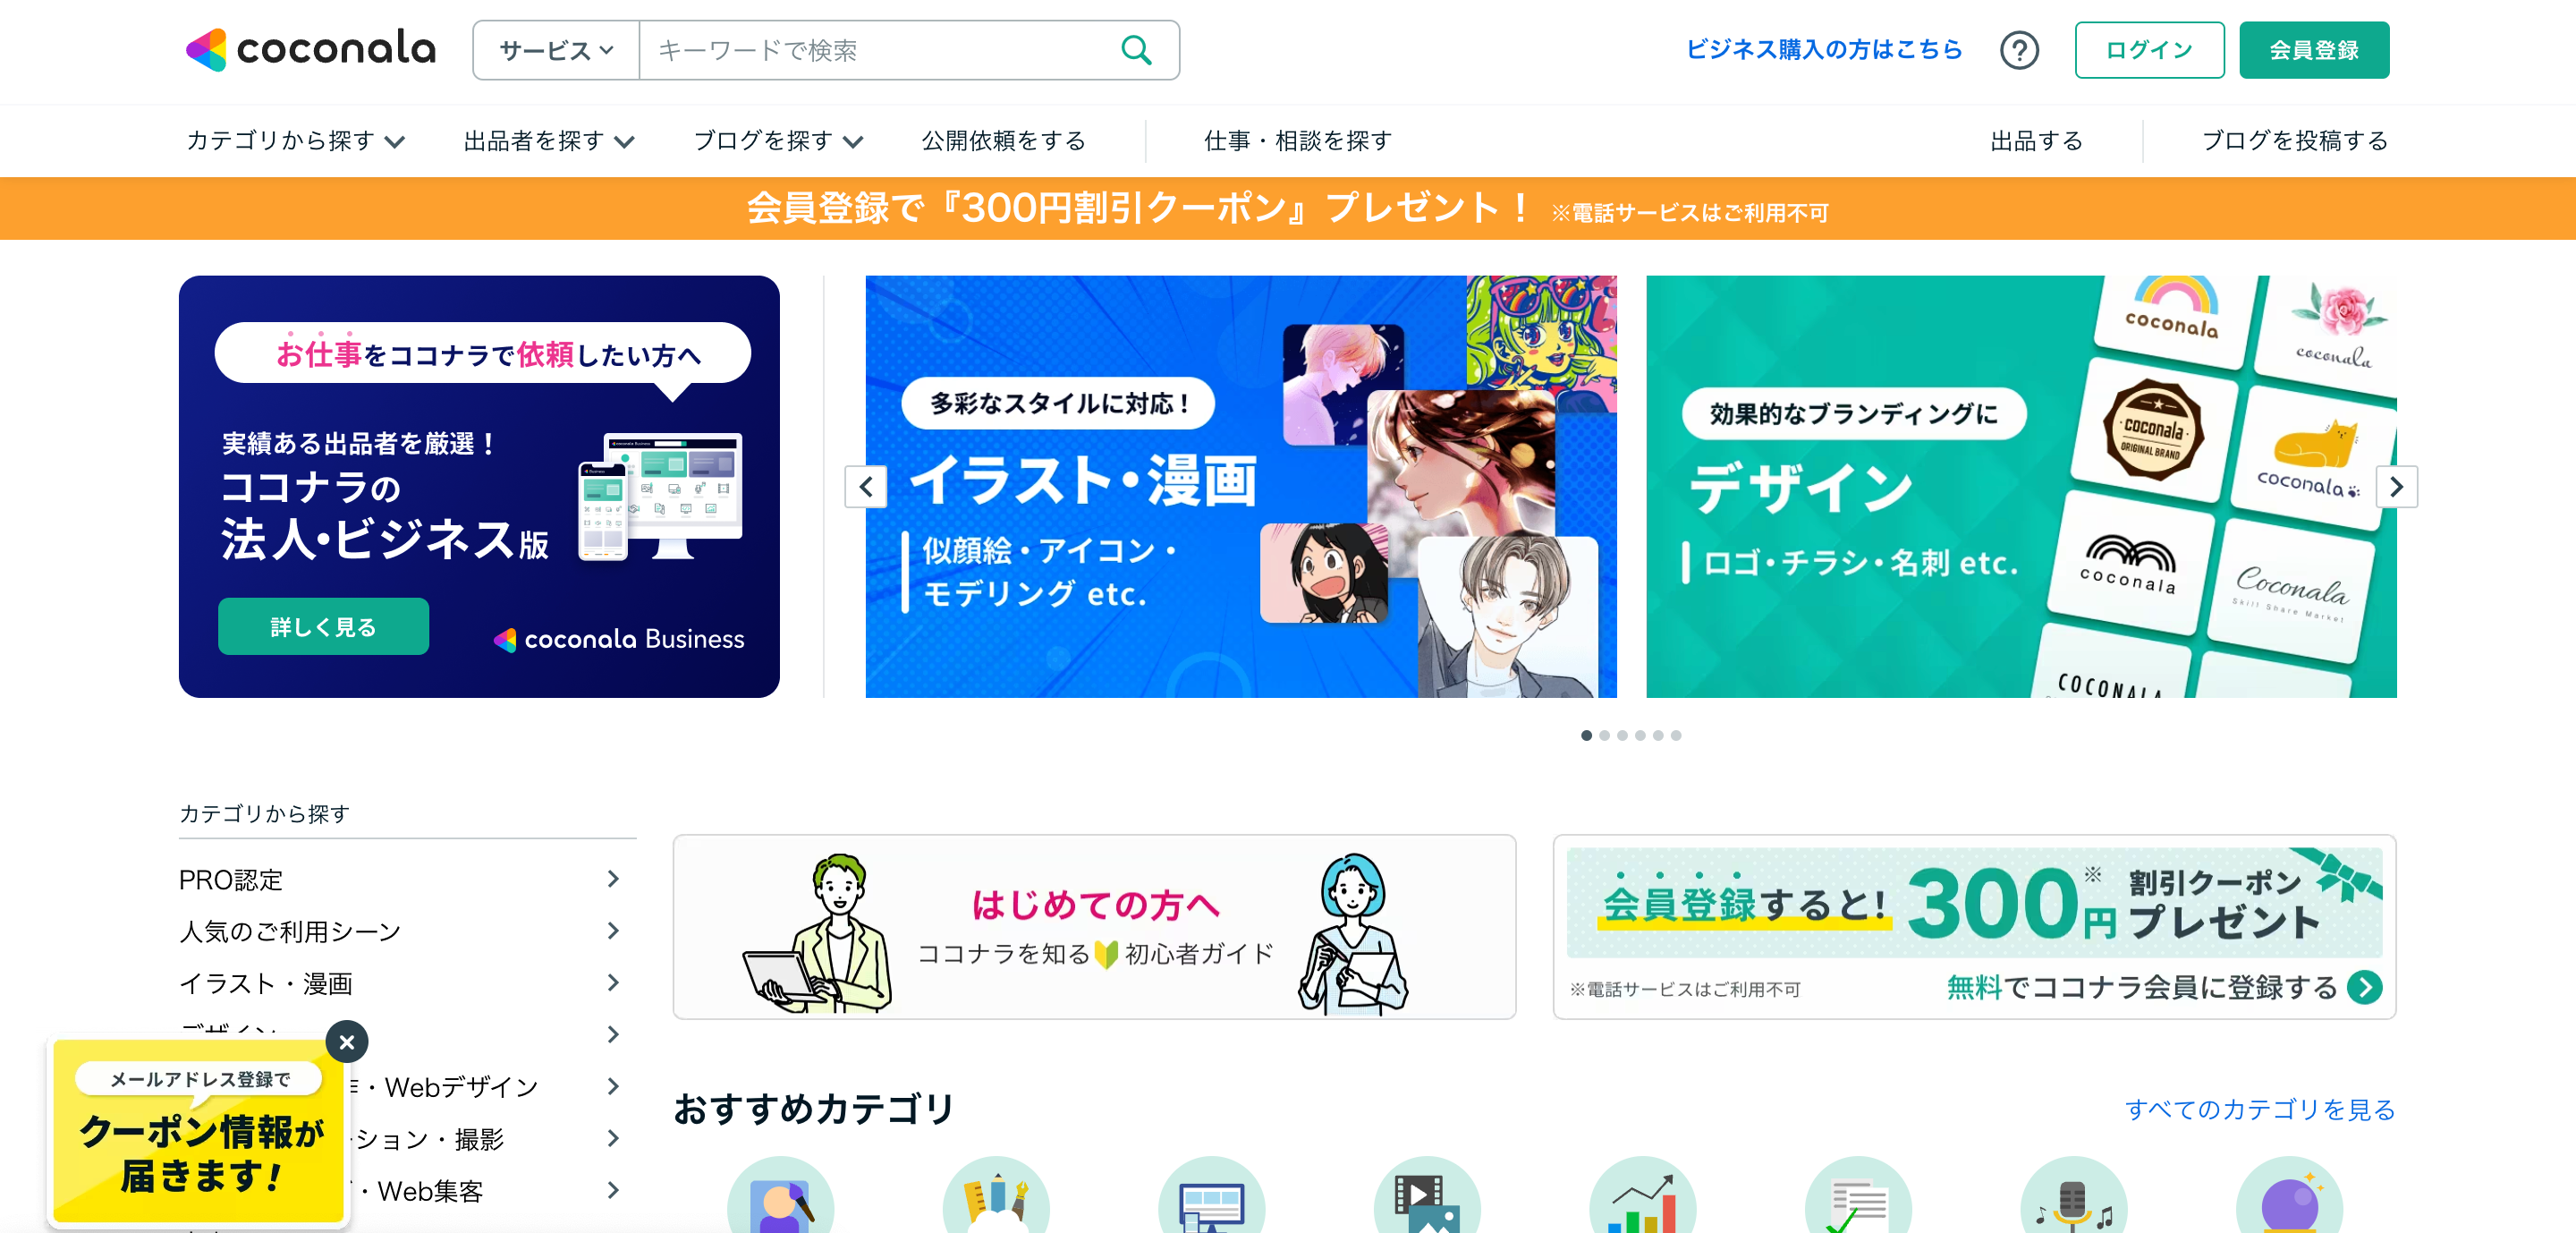Expand PRO認定 category item
The image size is (2576, 1233).
coord(400,879)
